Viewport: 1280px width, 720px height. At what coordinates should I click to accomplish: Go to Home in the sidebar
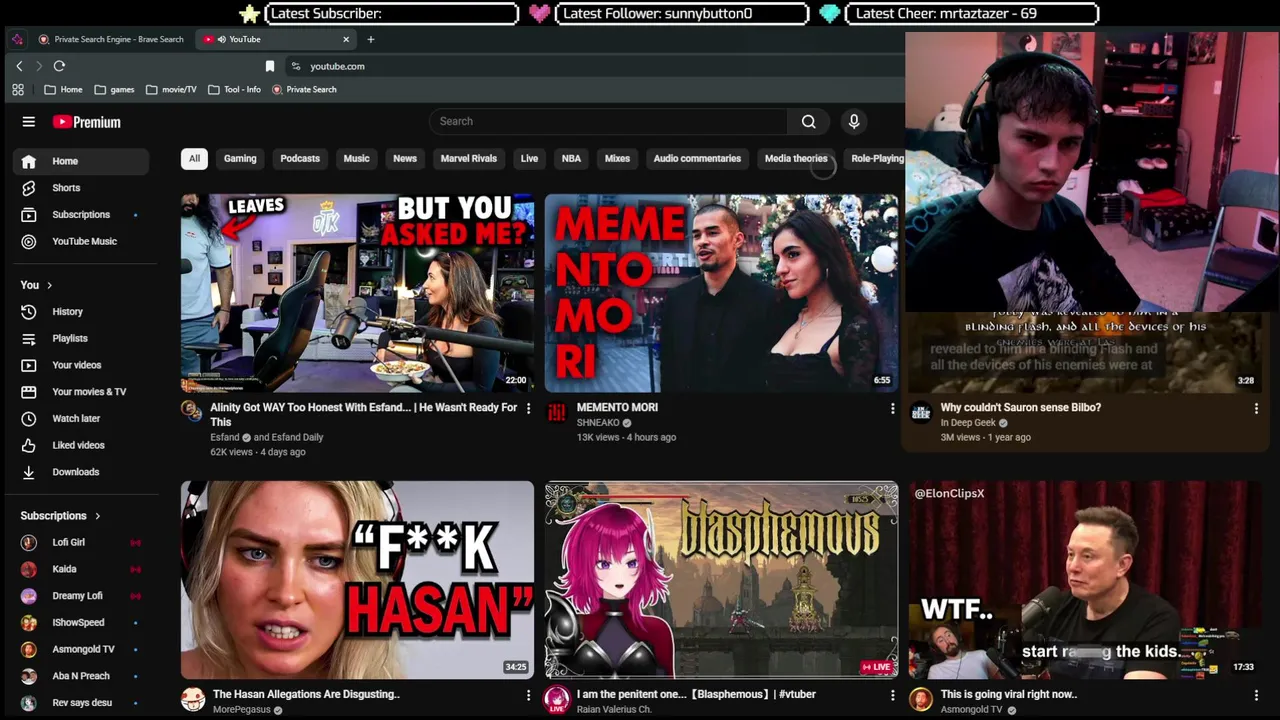[x=80, y=161]
